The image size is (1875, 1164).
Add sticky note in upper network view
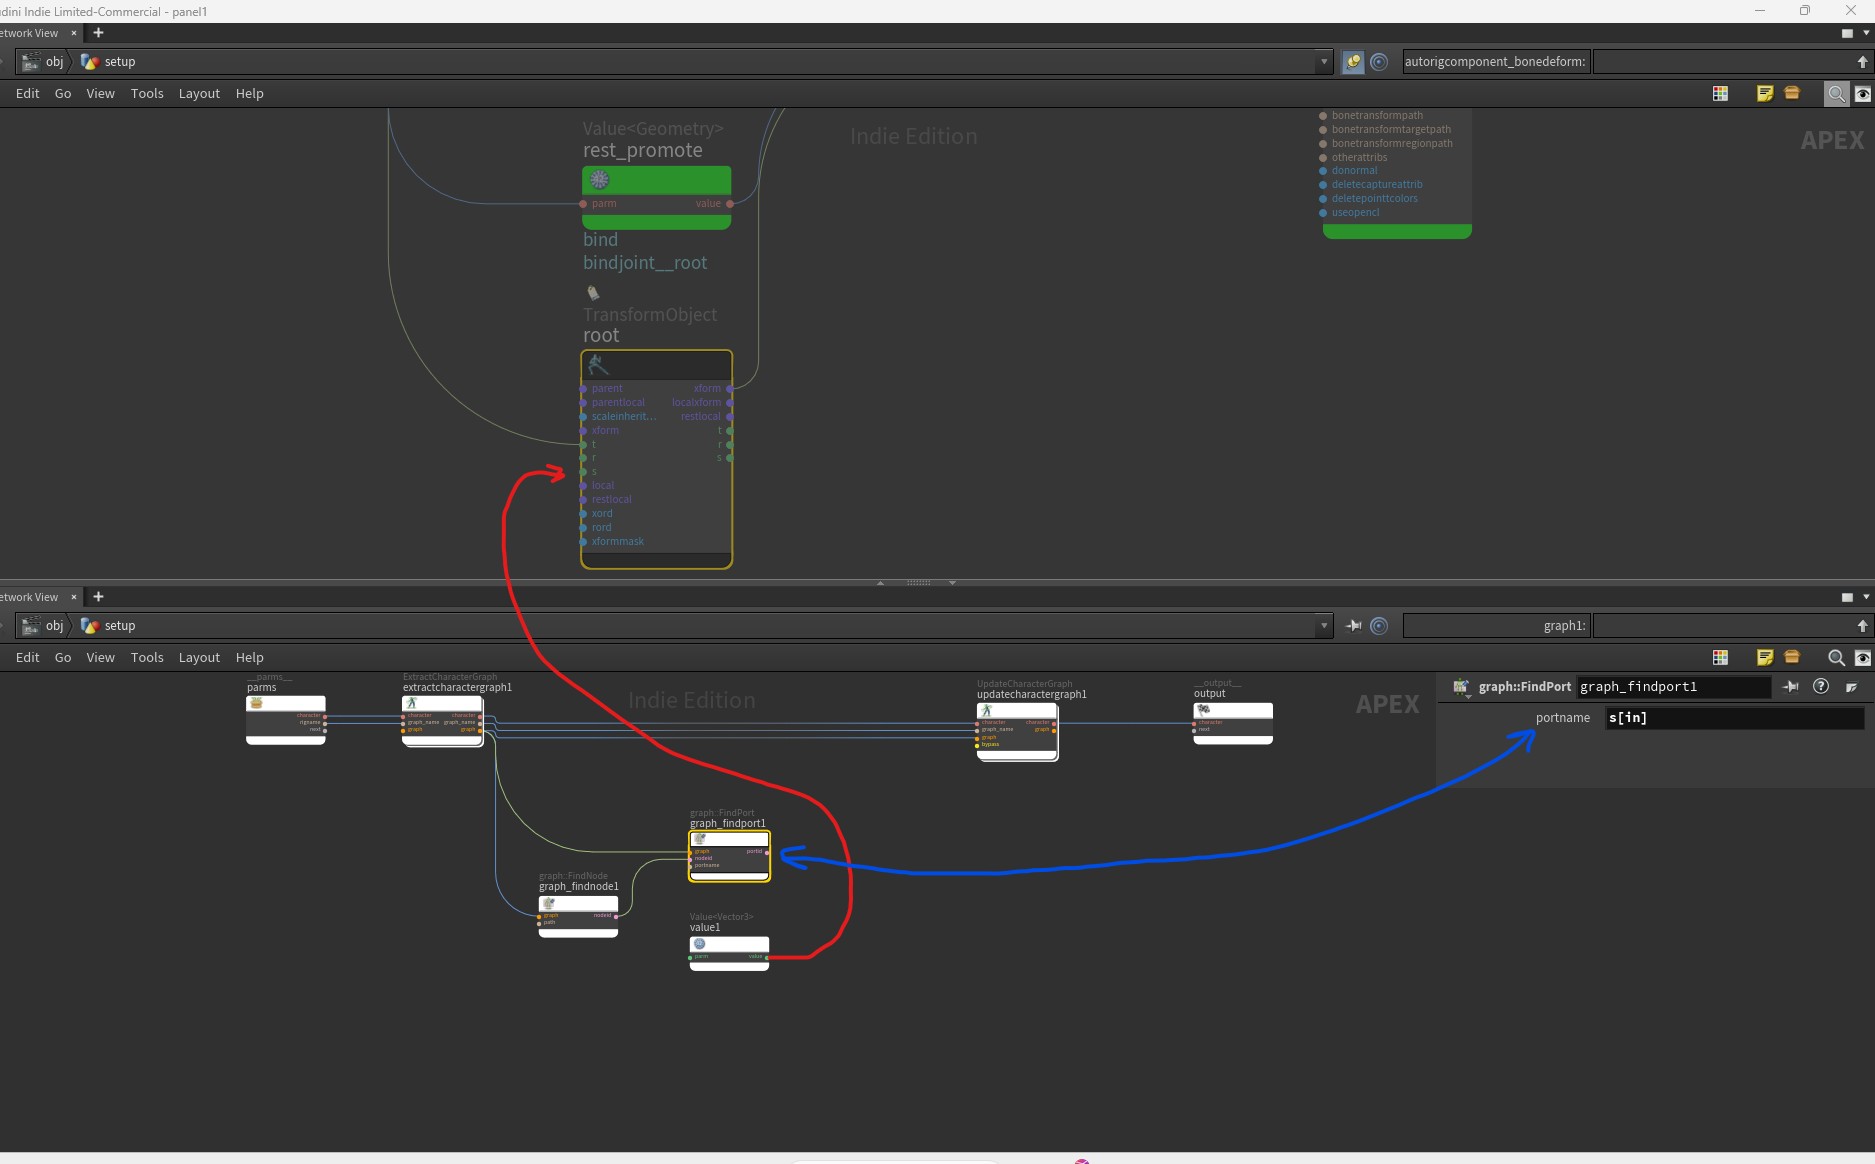point(1765,93)
